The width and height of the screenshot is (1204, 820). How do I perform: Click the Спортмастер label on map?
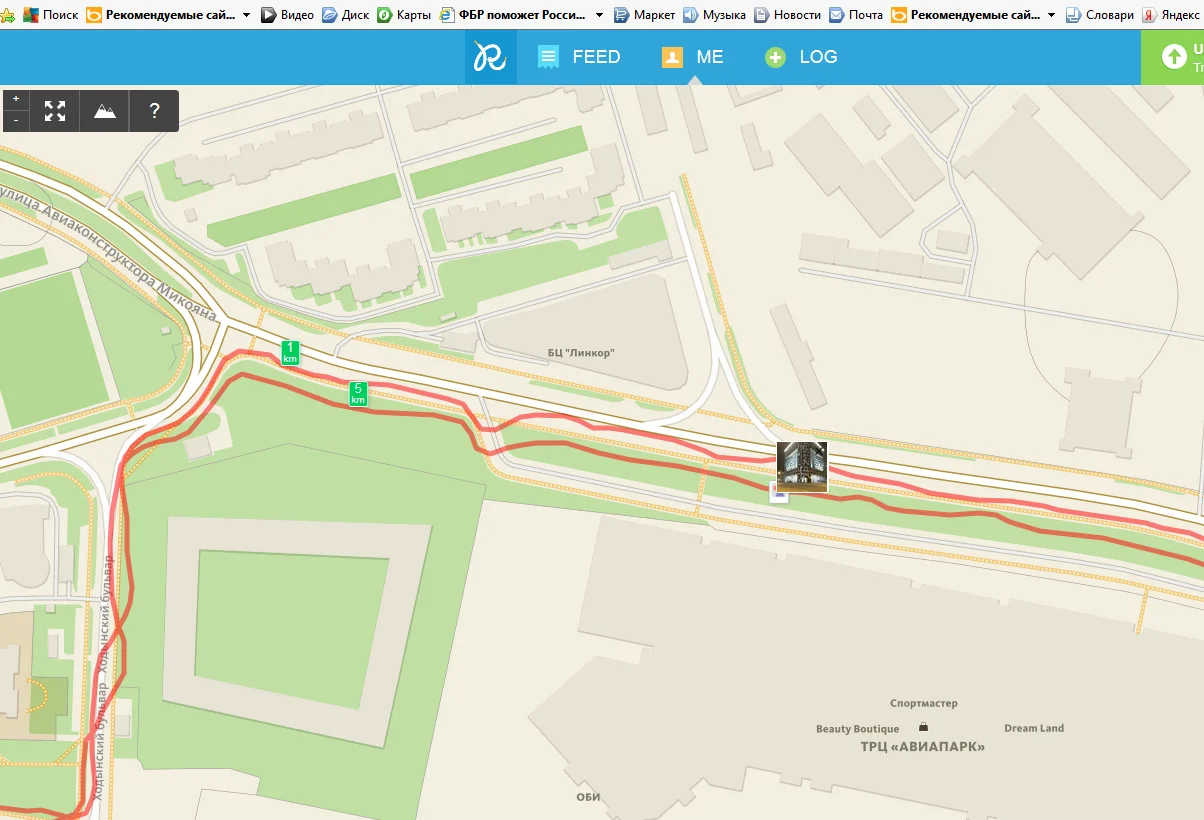924,703
